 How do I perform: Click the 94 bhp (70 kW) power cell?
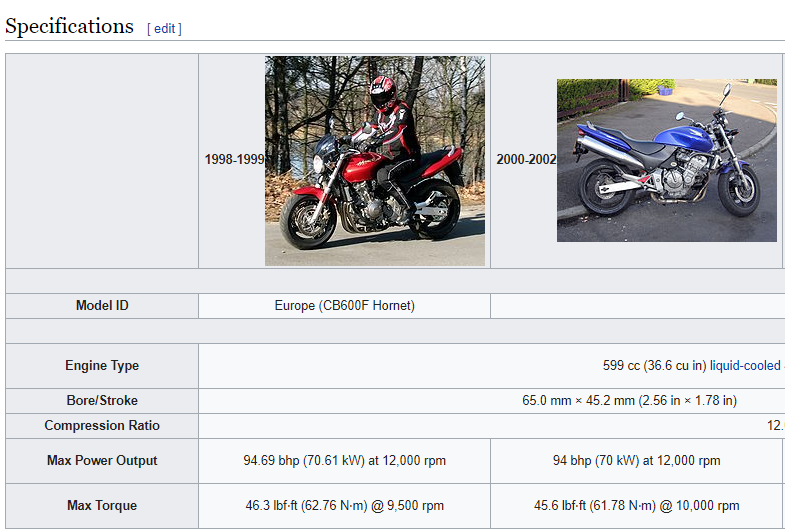click(636, 461)
